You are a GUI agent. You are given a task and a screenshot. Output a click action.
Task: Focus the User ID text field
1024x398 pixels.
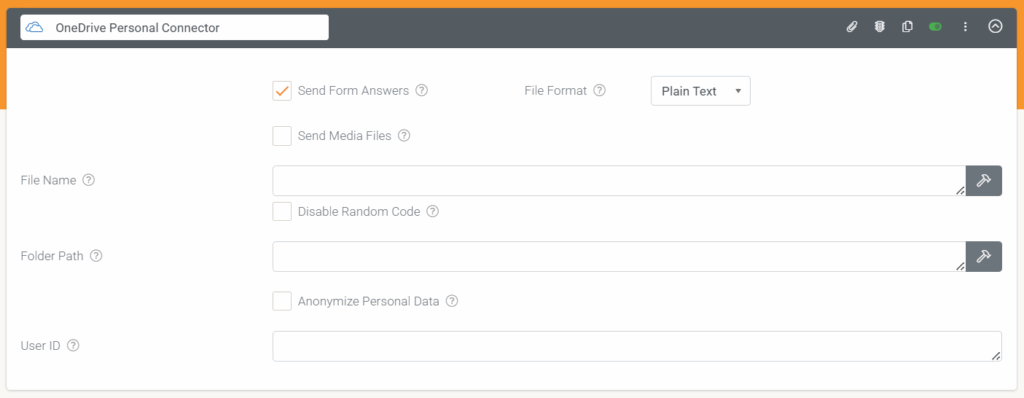637,346
